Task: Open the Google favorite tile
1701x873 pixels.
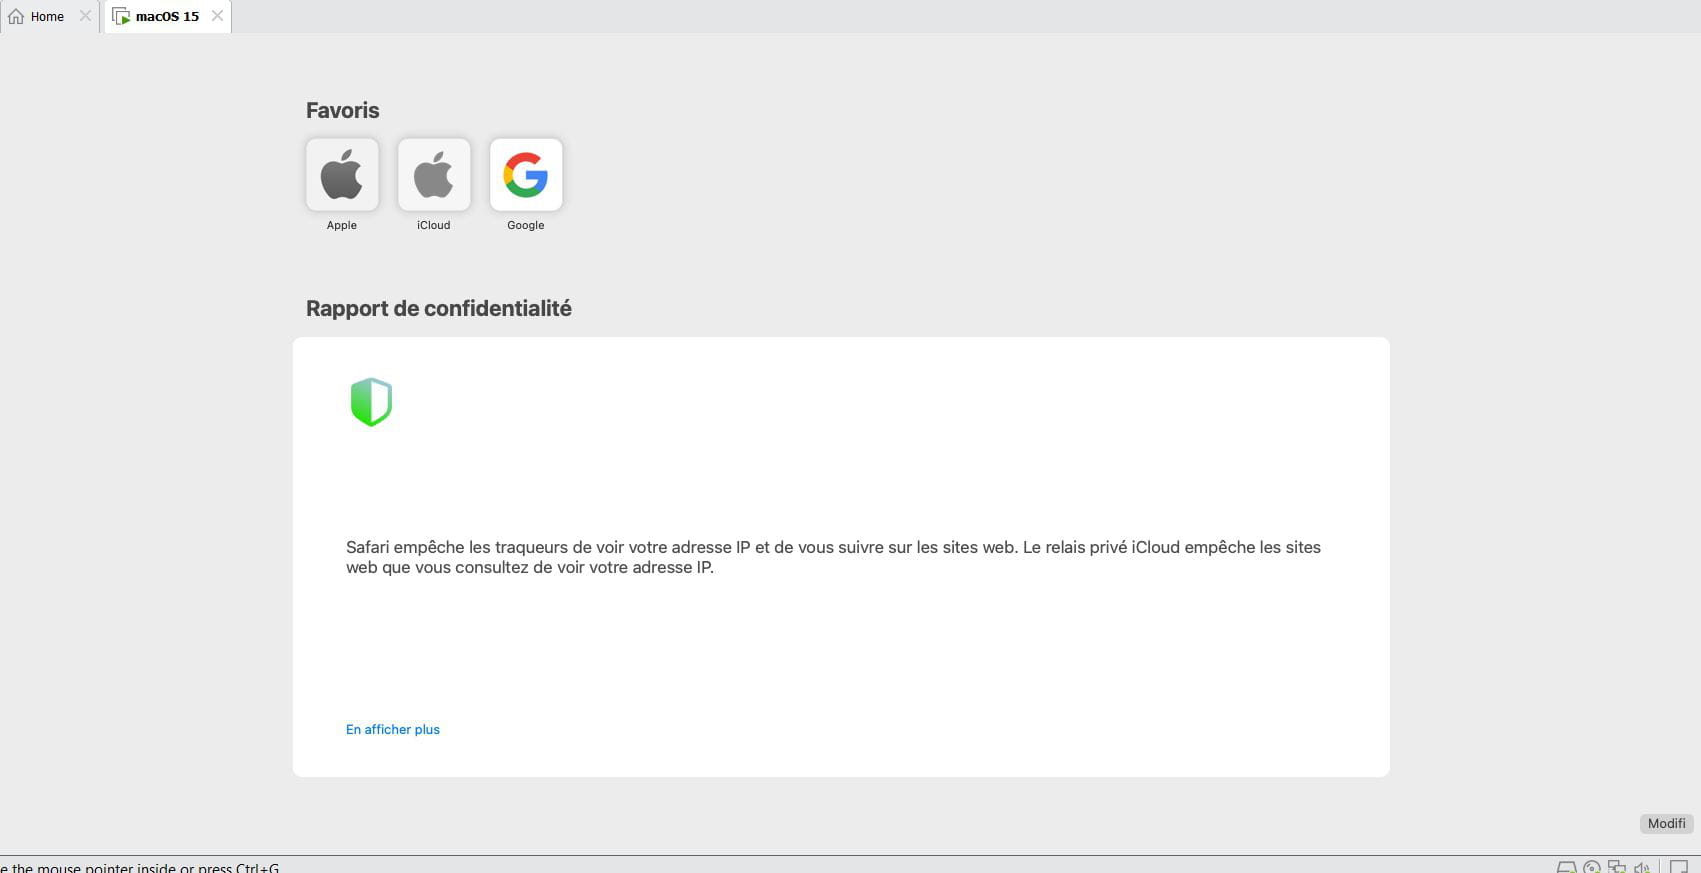Action: [526, 175]
